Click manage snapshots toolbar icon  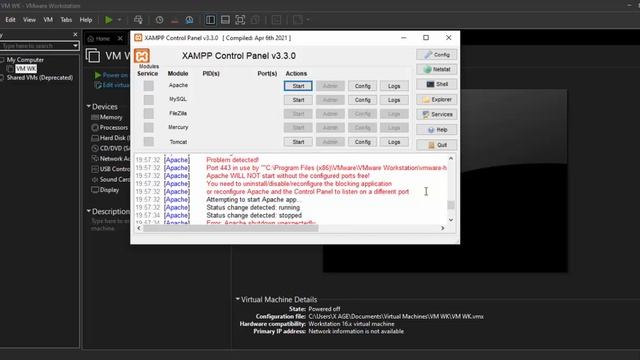tap(189, 20)
